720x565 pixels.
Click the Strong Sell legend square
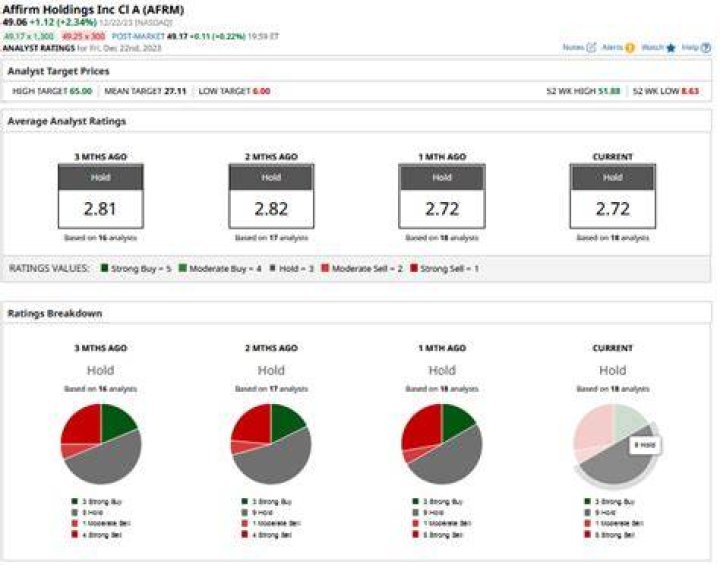[x=414, y=268]
